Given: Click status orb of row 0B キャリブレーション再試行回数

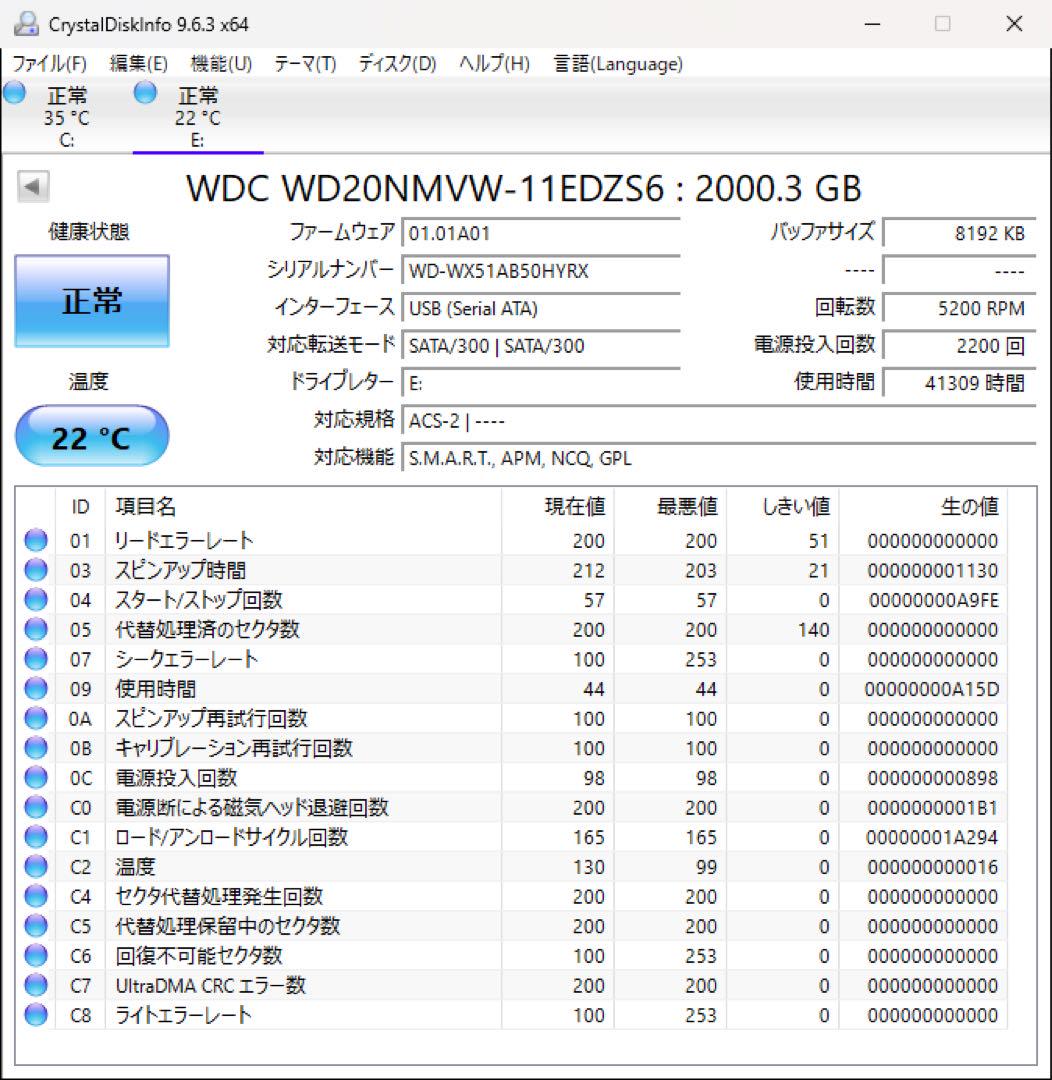Looking at the screenshot, I should (36, 748).
